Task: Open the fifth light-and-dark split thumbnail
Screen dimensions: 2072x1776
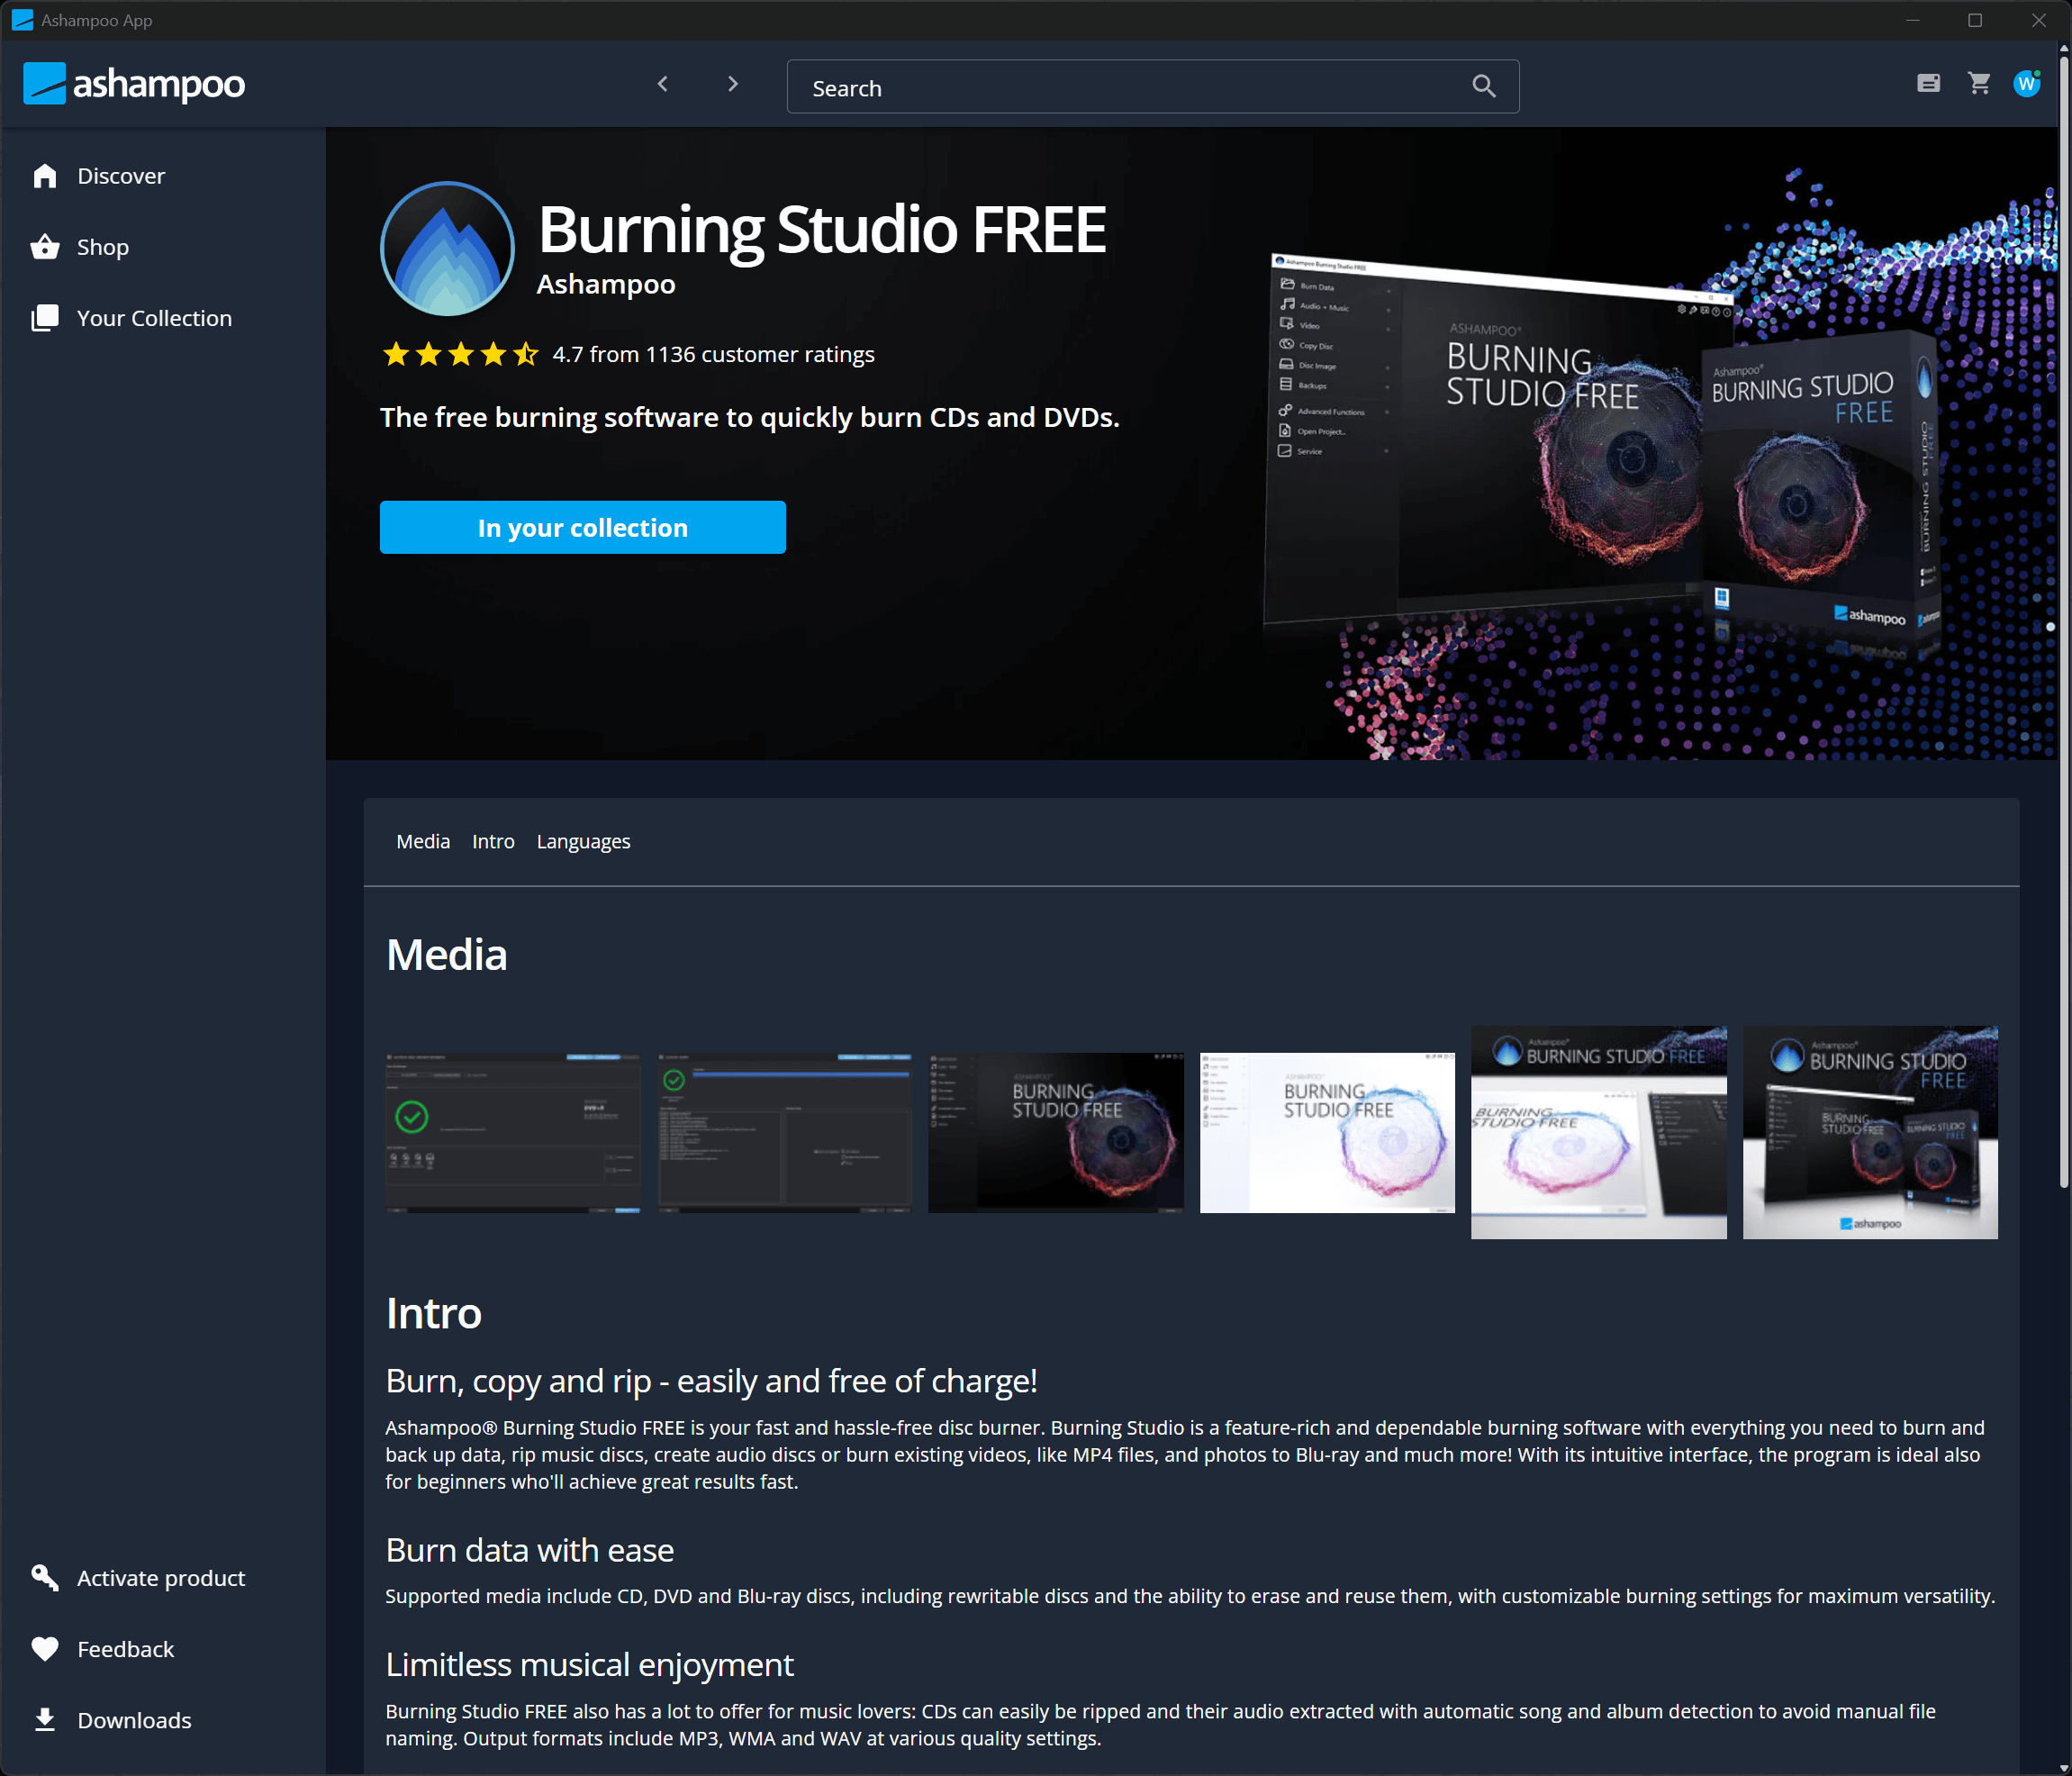Action: click(1599, 1133)
